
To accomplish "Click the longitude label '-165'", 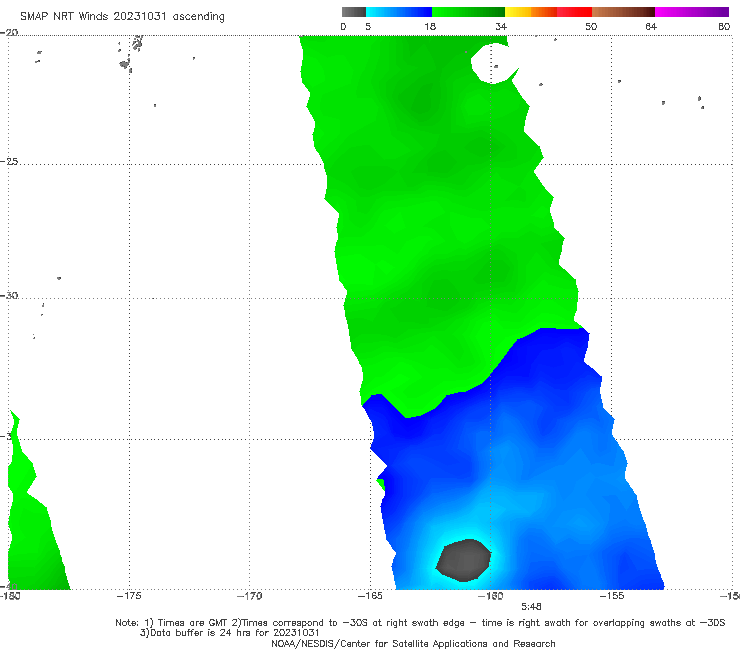I will pos(370,596).
